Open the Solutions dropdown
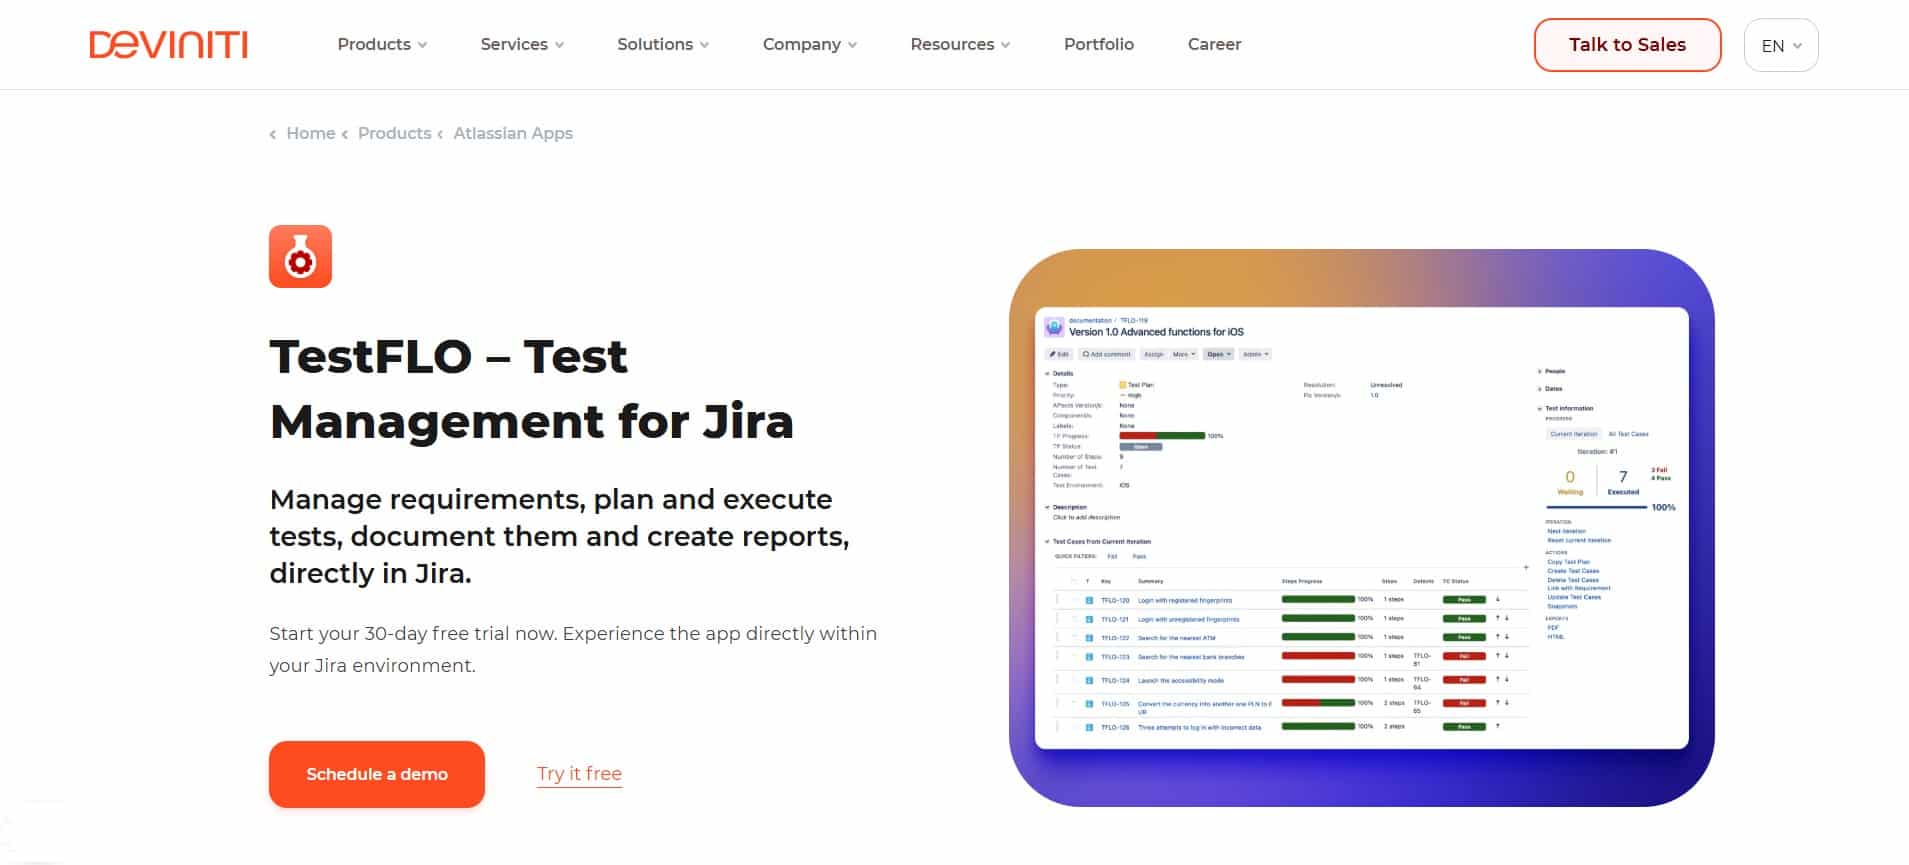Screen dimensions: 1909x865 click(663, 44)
